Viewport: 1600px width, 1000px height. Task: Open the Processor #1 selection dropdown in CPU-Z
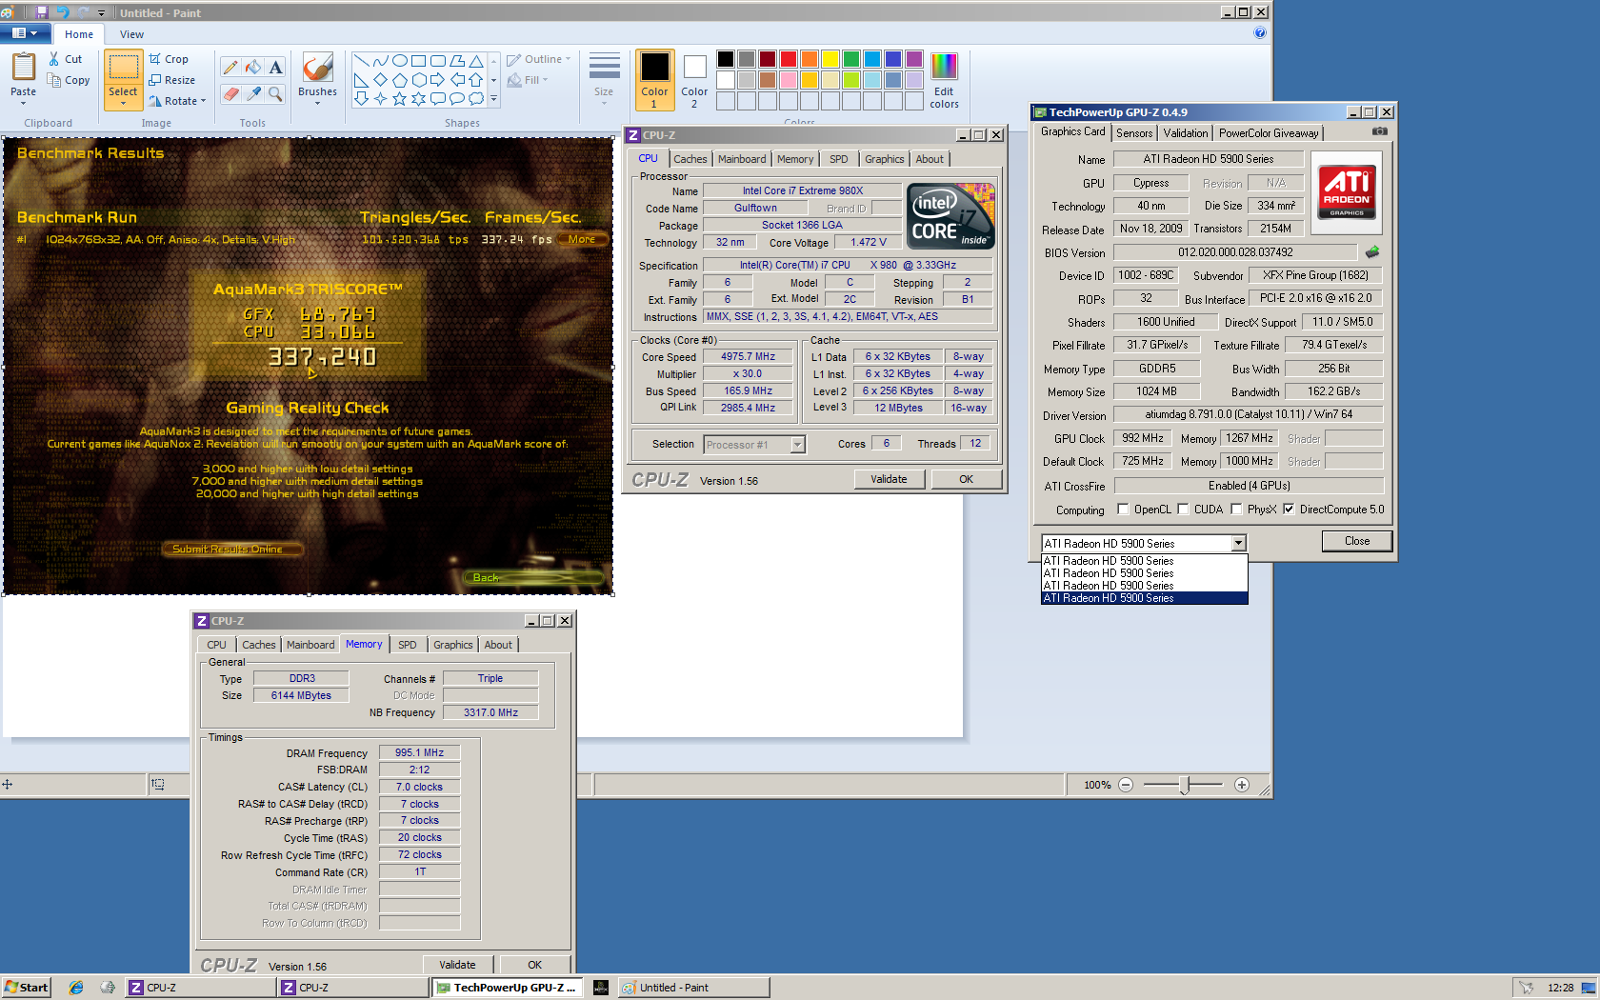tap(797, 444)
